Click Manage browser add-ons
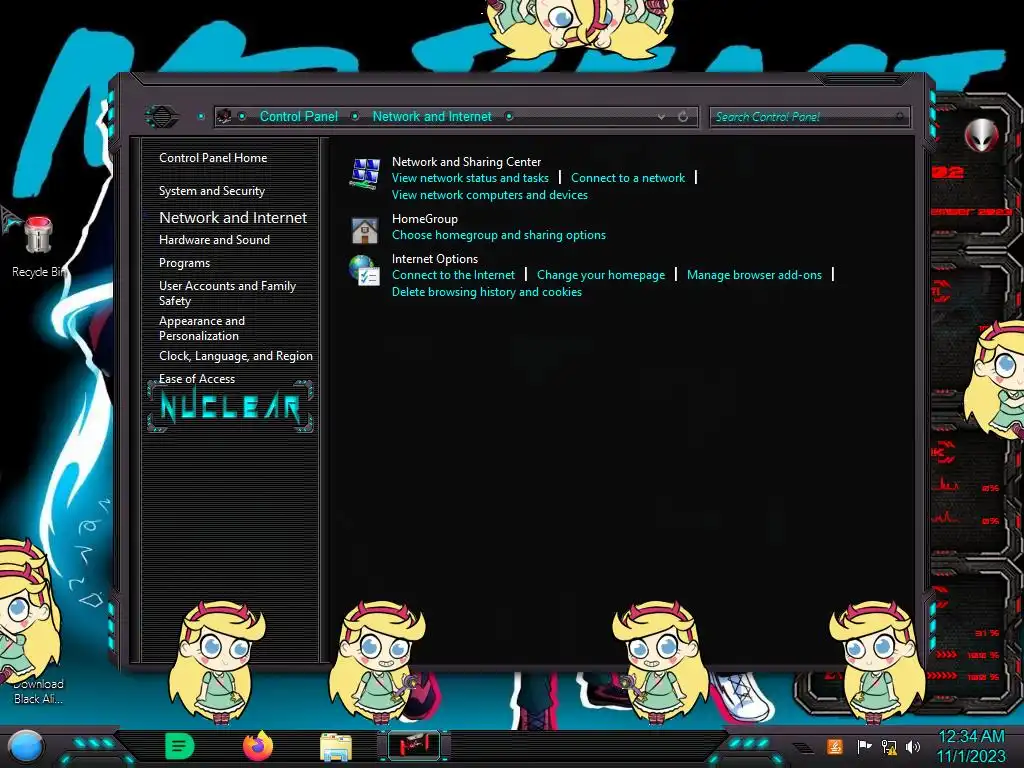Screen dimensions: 1024x768 coord(754,275)
